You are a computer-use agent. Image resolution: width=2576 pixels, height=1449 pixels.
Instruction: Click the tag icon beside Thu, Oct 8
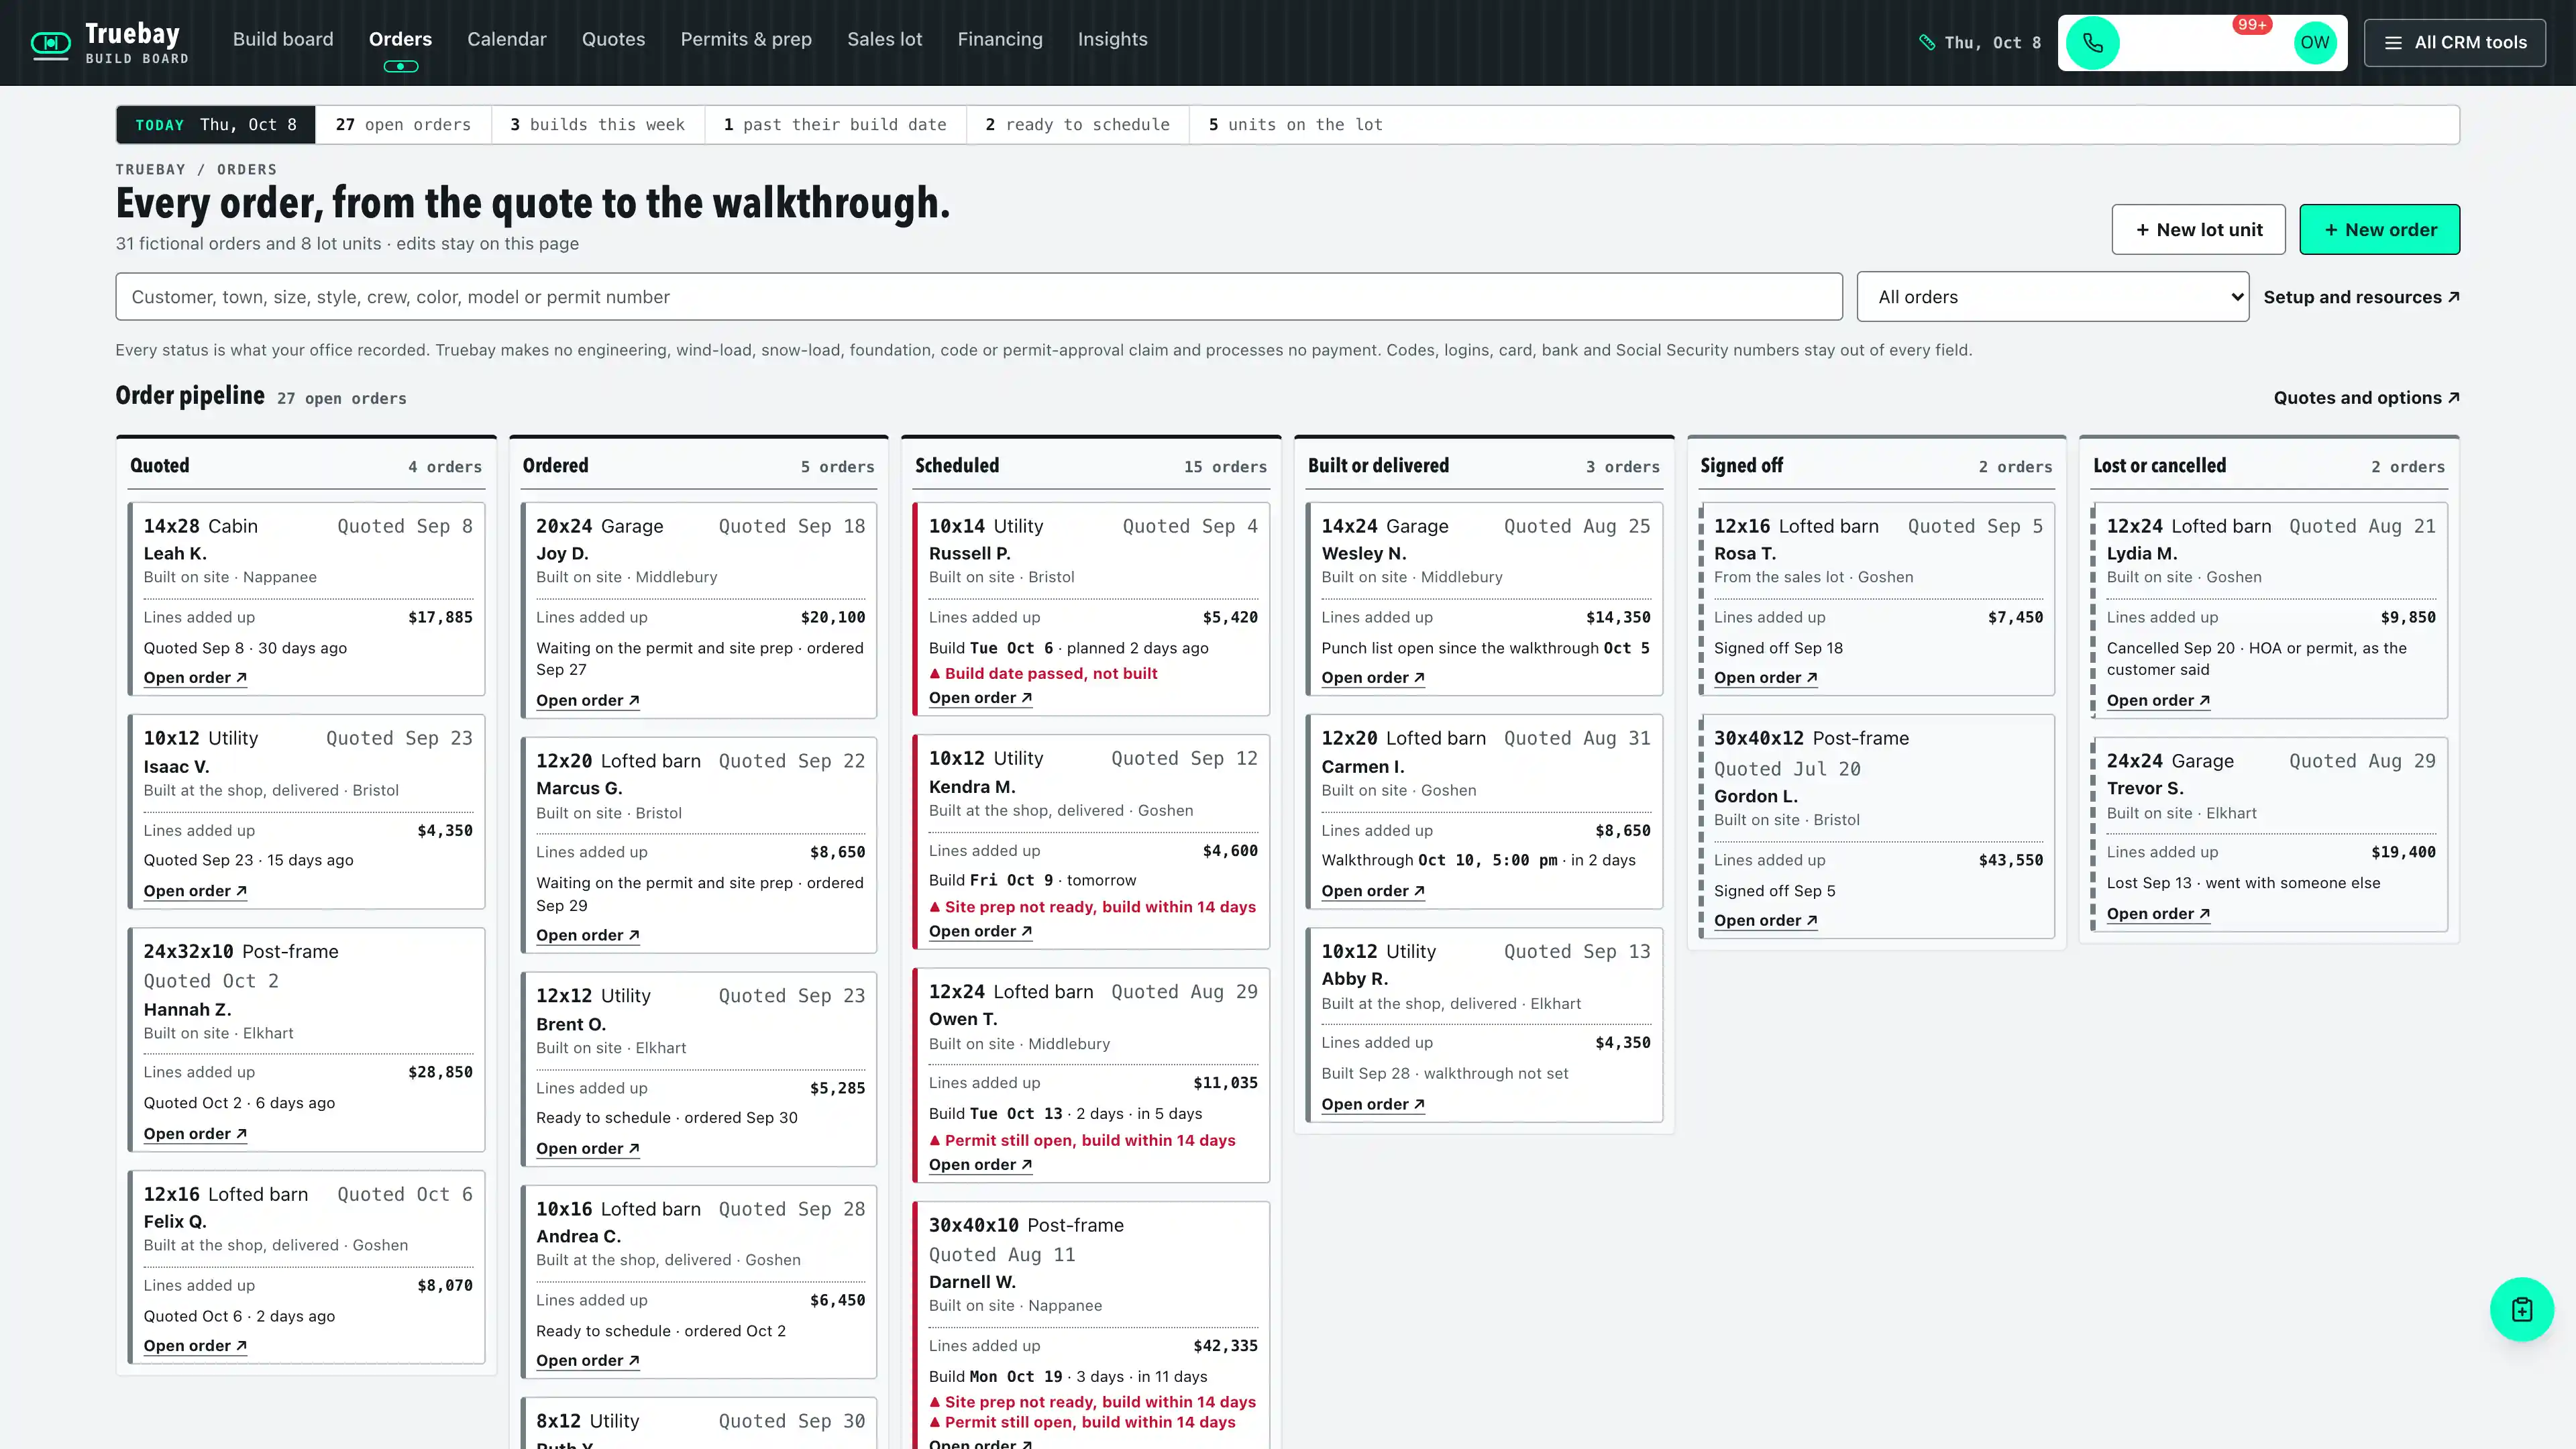coord(1927,42)
